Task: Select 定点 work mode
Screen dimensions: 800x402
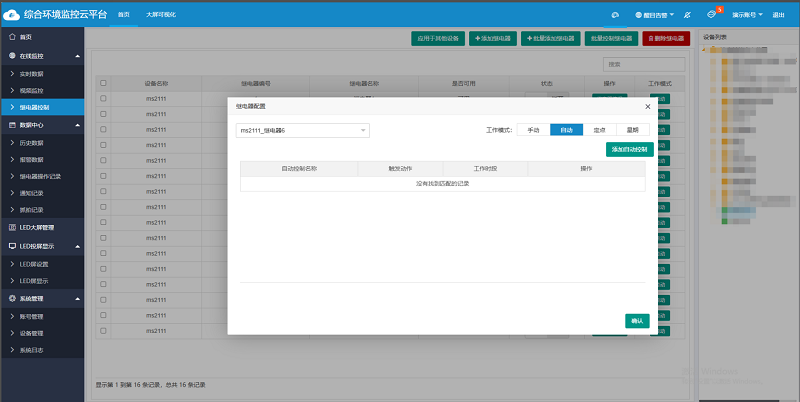Action: coord(599,130)
